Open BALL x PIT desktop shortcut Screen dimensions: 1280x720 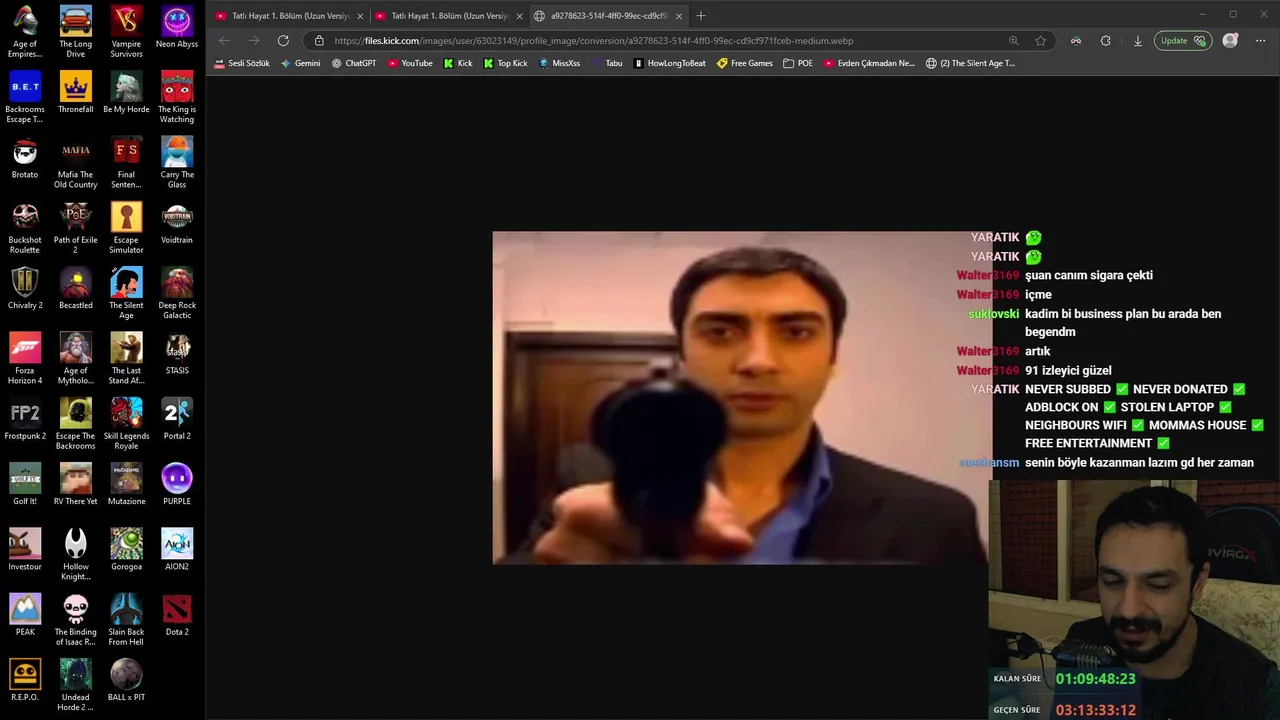point(126,680)
